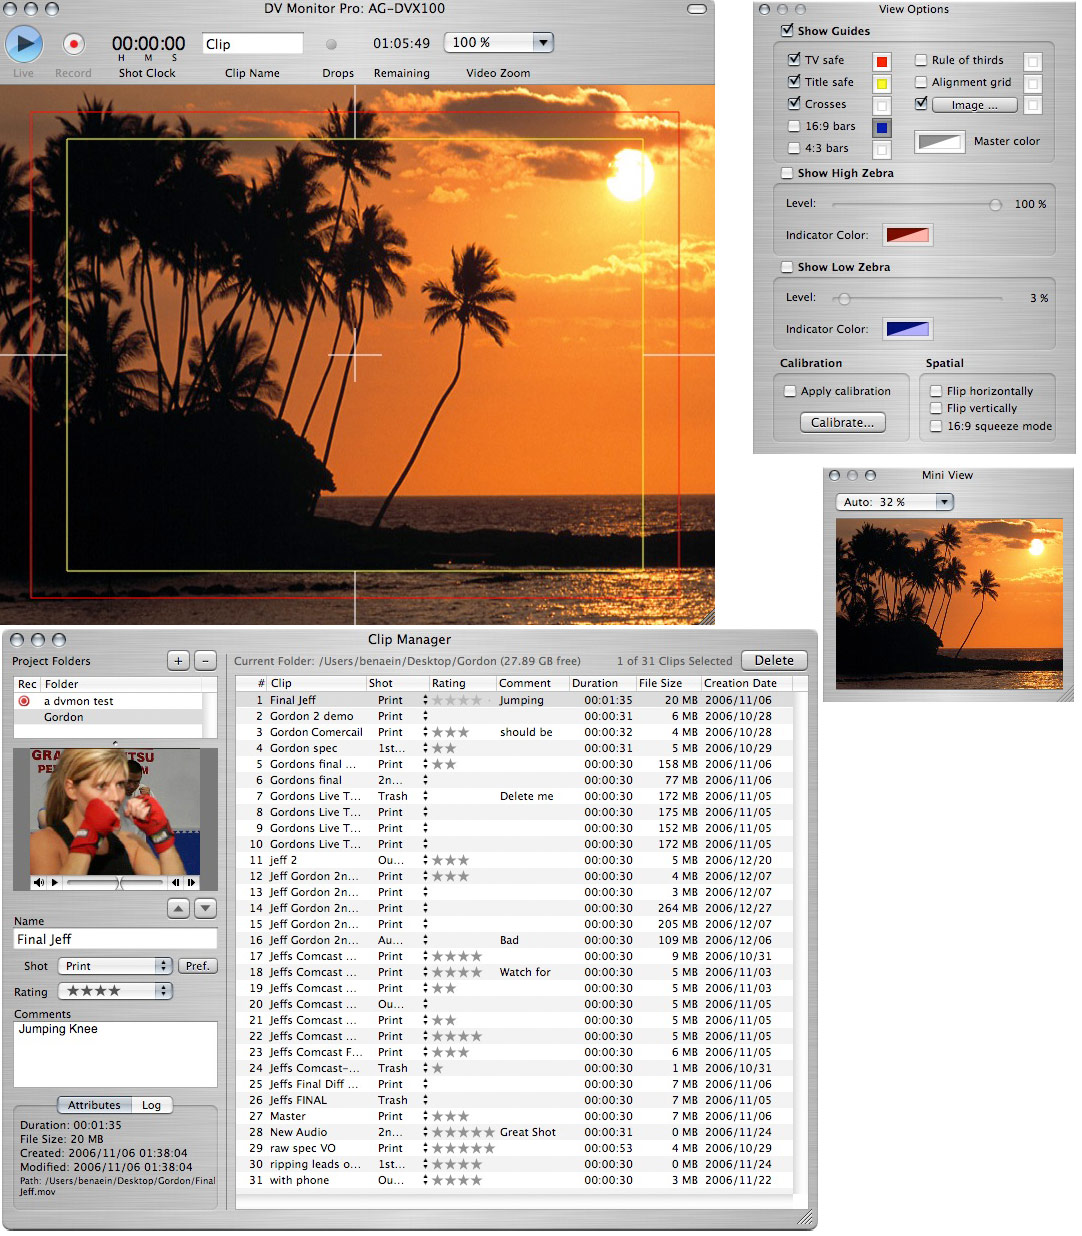
Task: Click the Clip name input field in DV Monitor
Action: (253, 43)
